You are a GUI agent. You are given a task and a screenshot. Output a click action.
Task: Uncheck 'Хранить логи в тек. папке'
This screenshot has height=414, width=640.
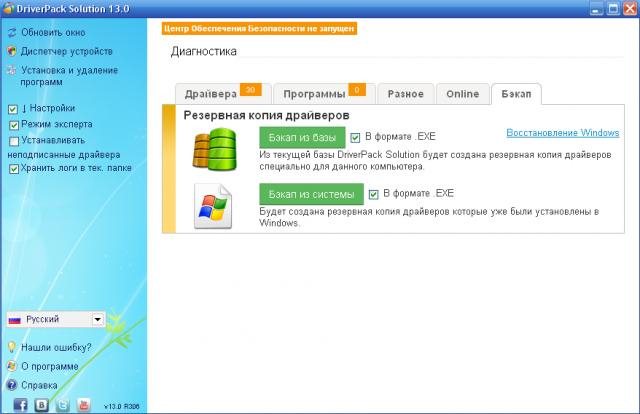13,170
